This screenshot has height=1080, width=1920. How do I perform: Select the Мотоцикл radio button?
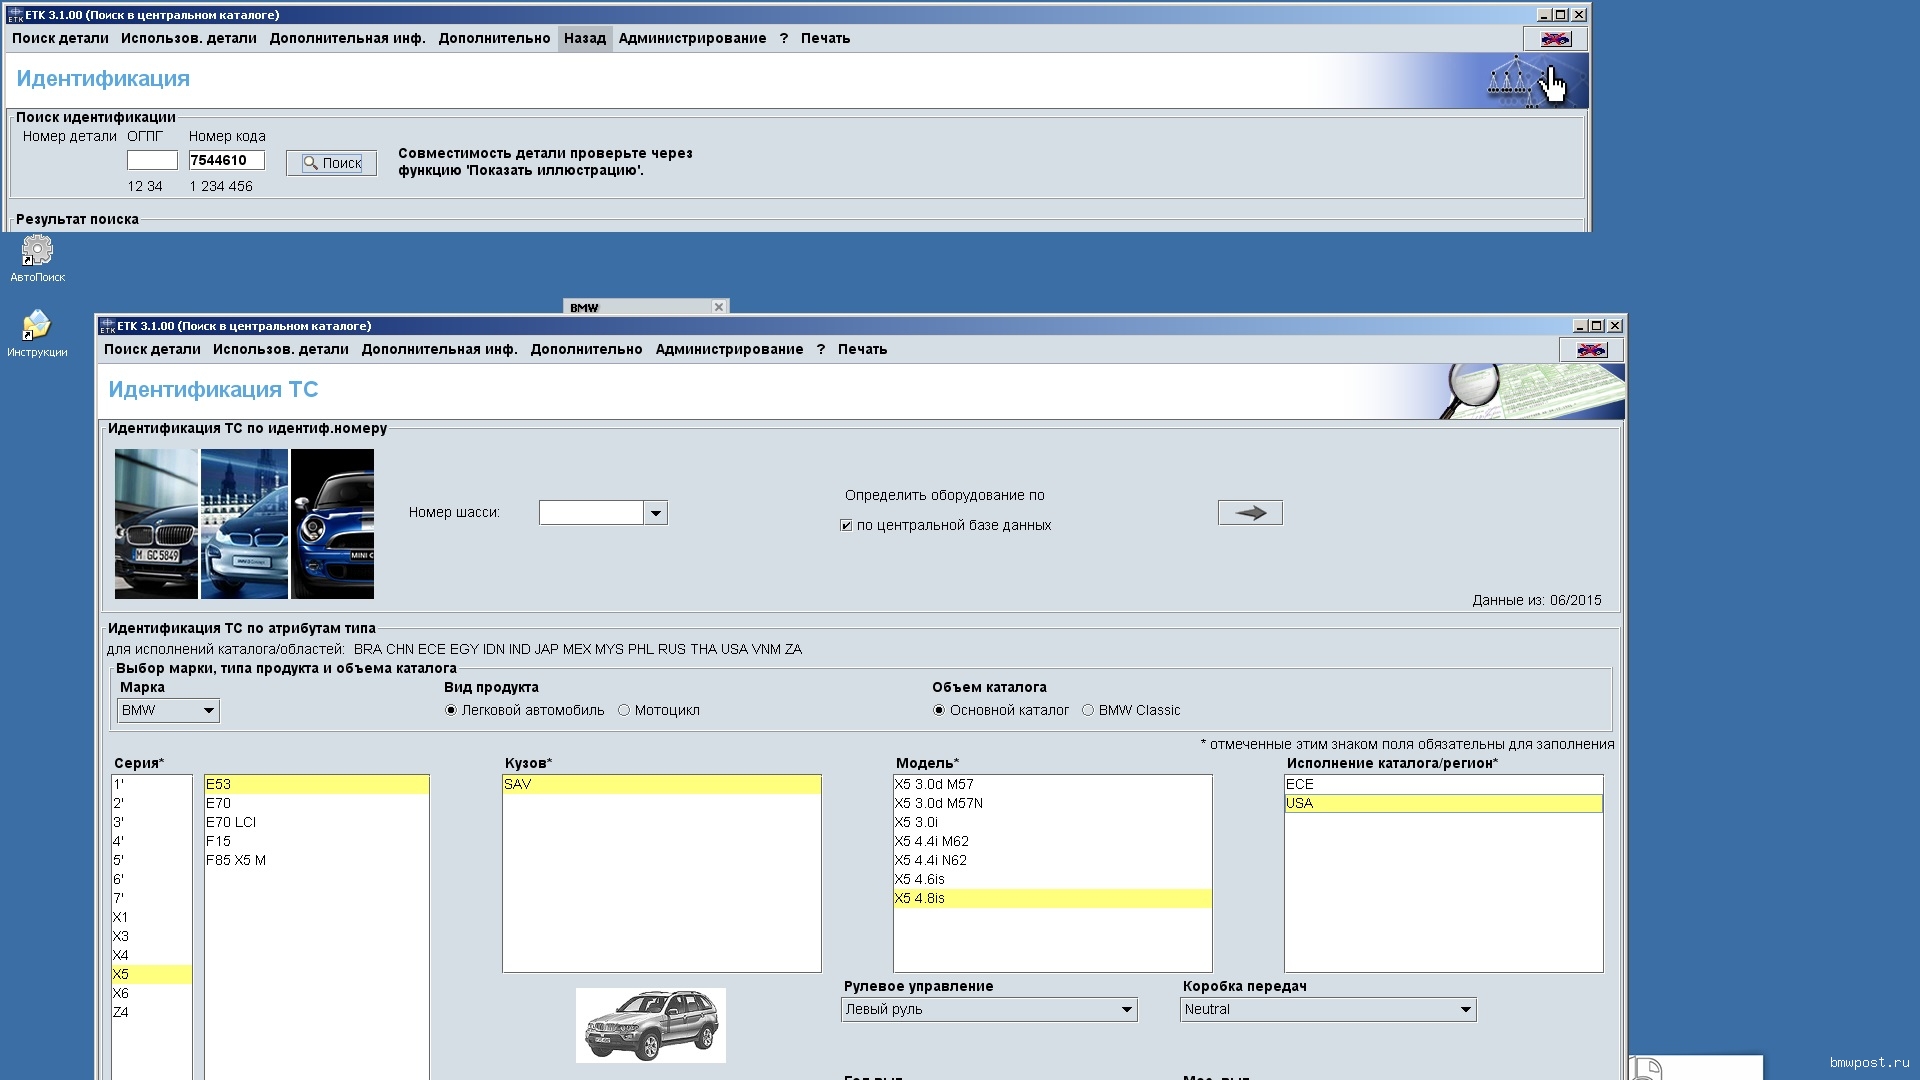tap(624, 711)
